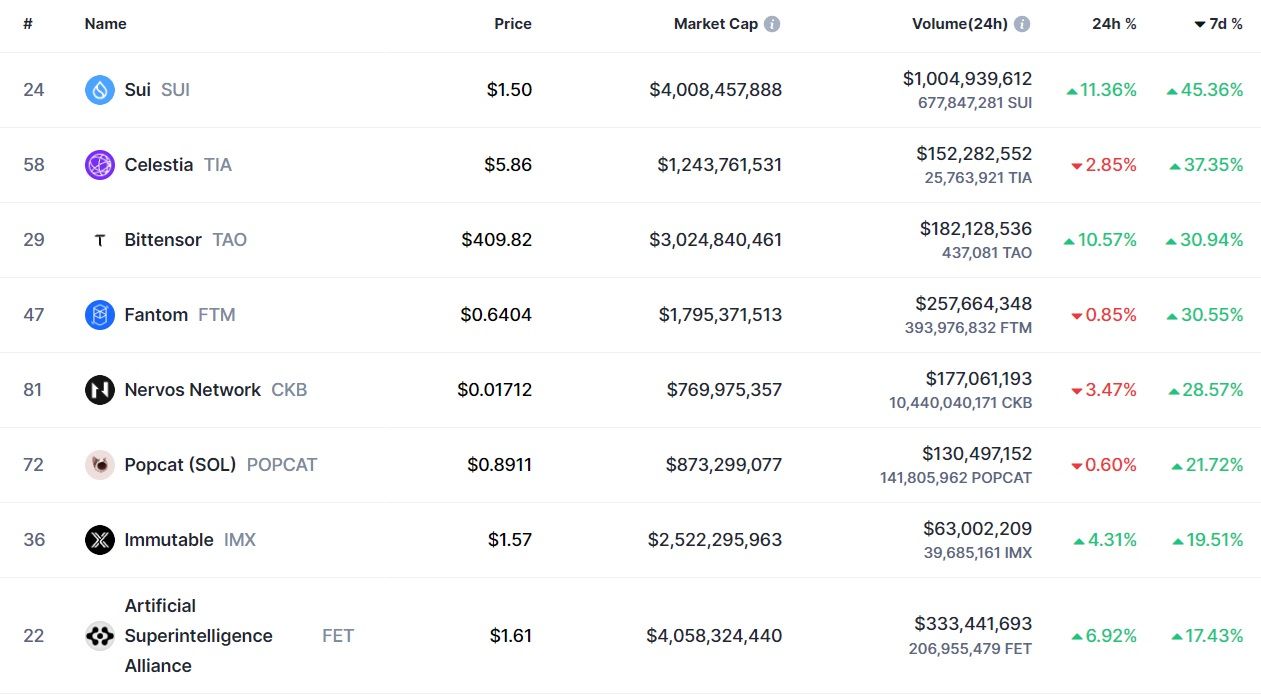
Task: Sort by the 24h % header
Action: [1114, 24]
